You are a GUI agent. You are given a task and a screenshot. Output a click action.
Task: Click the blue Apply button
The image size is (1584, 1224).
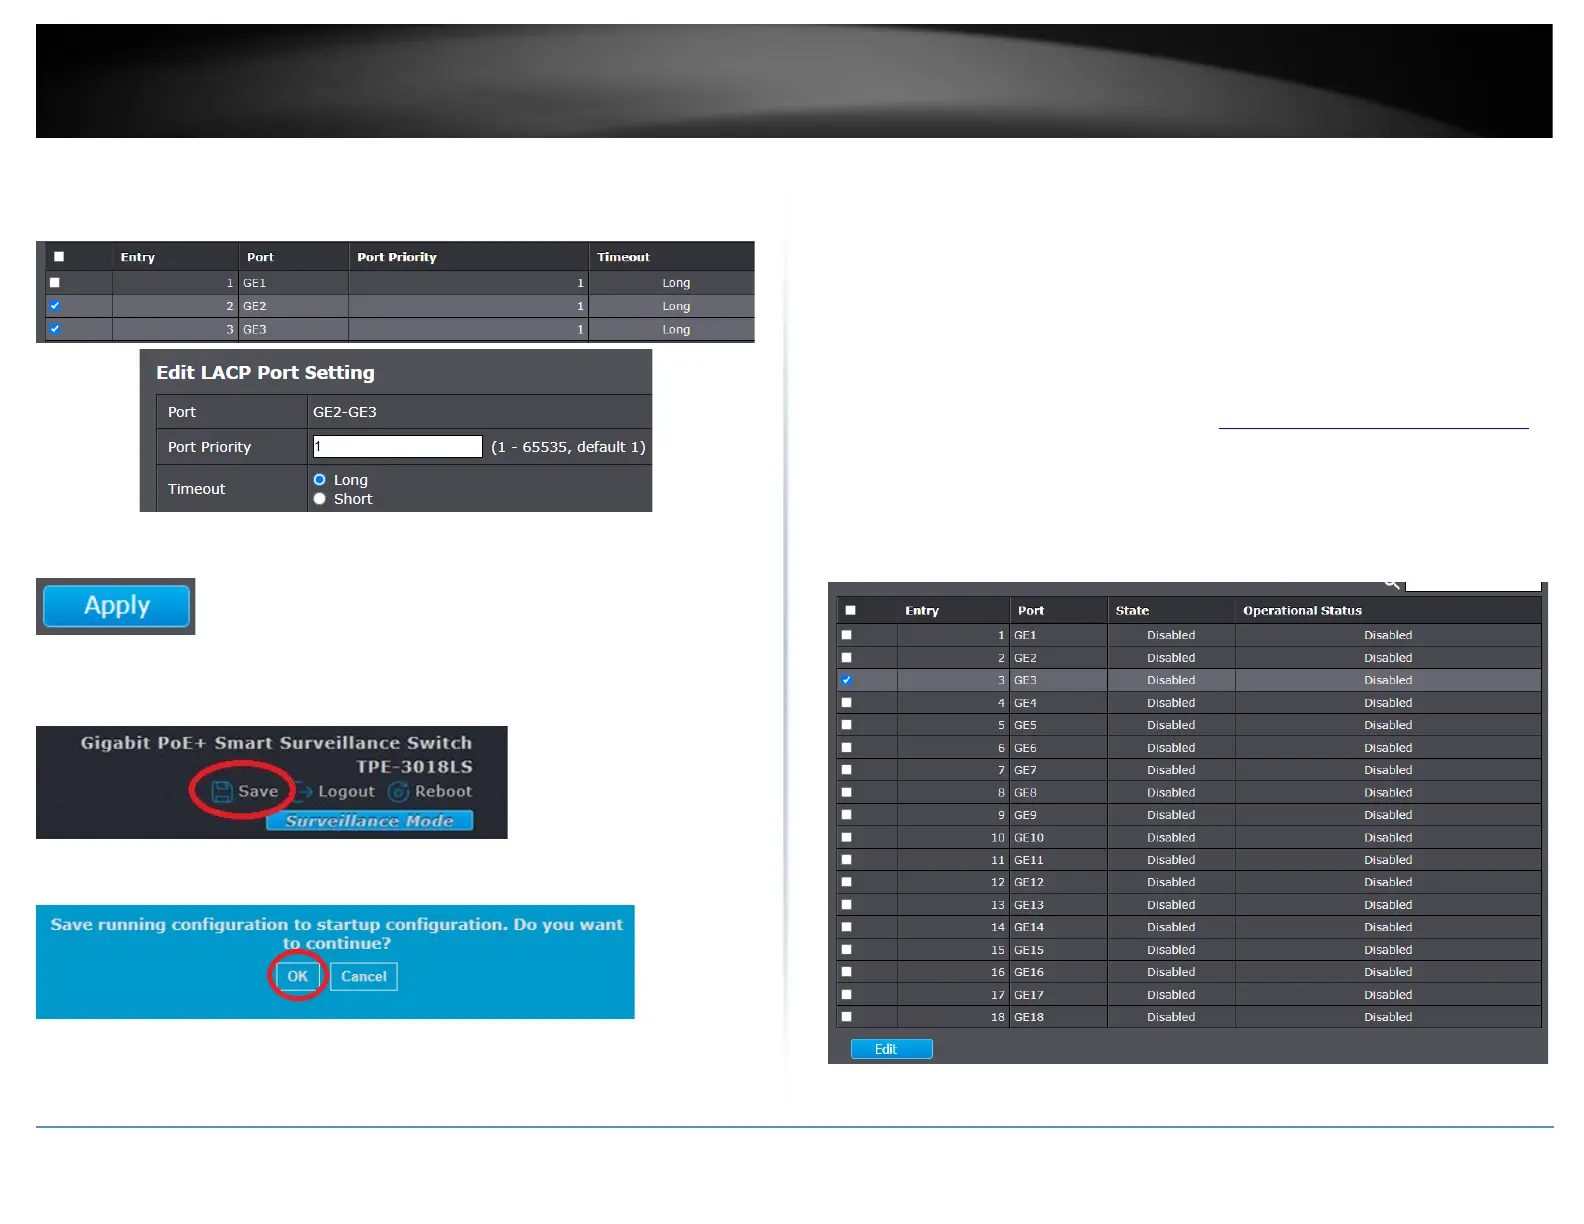pyautogui.click(x=117, y=606)
